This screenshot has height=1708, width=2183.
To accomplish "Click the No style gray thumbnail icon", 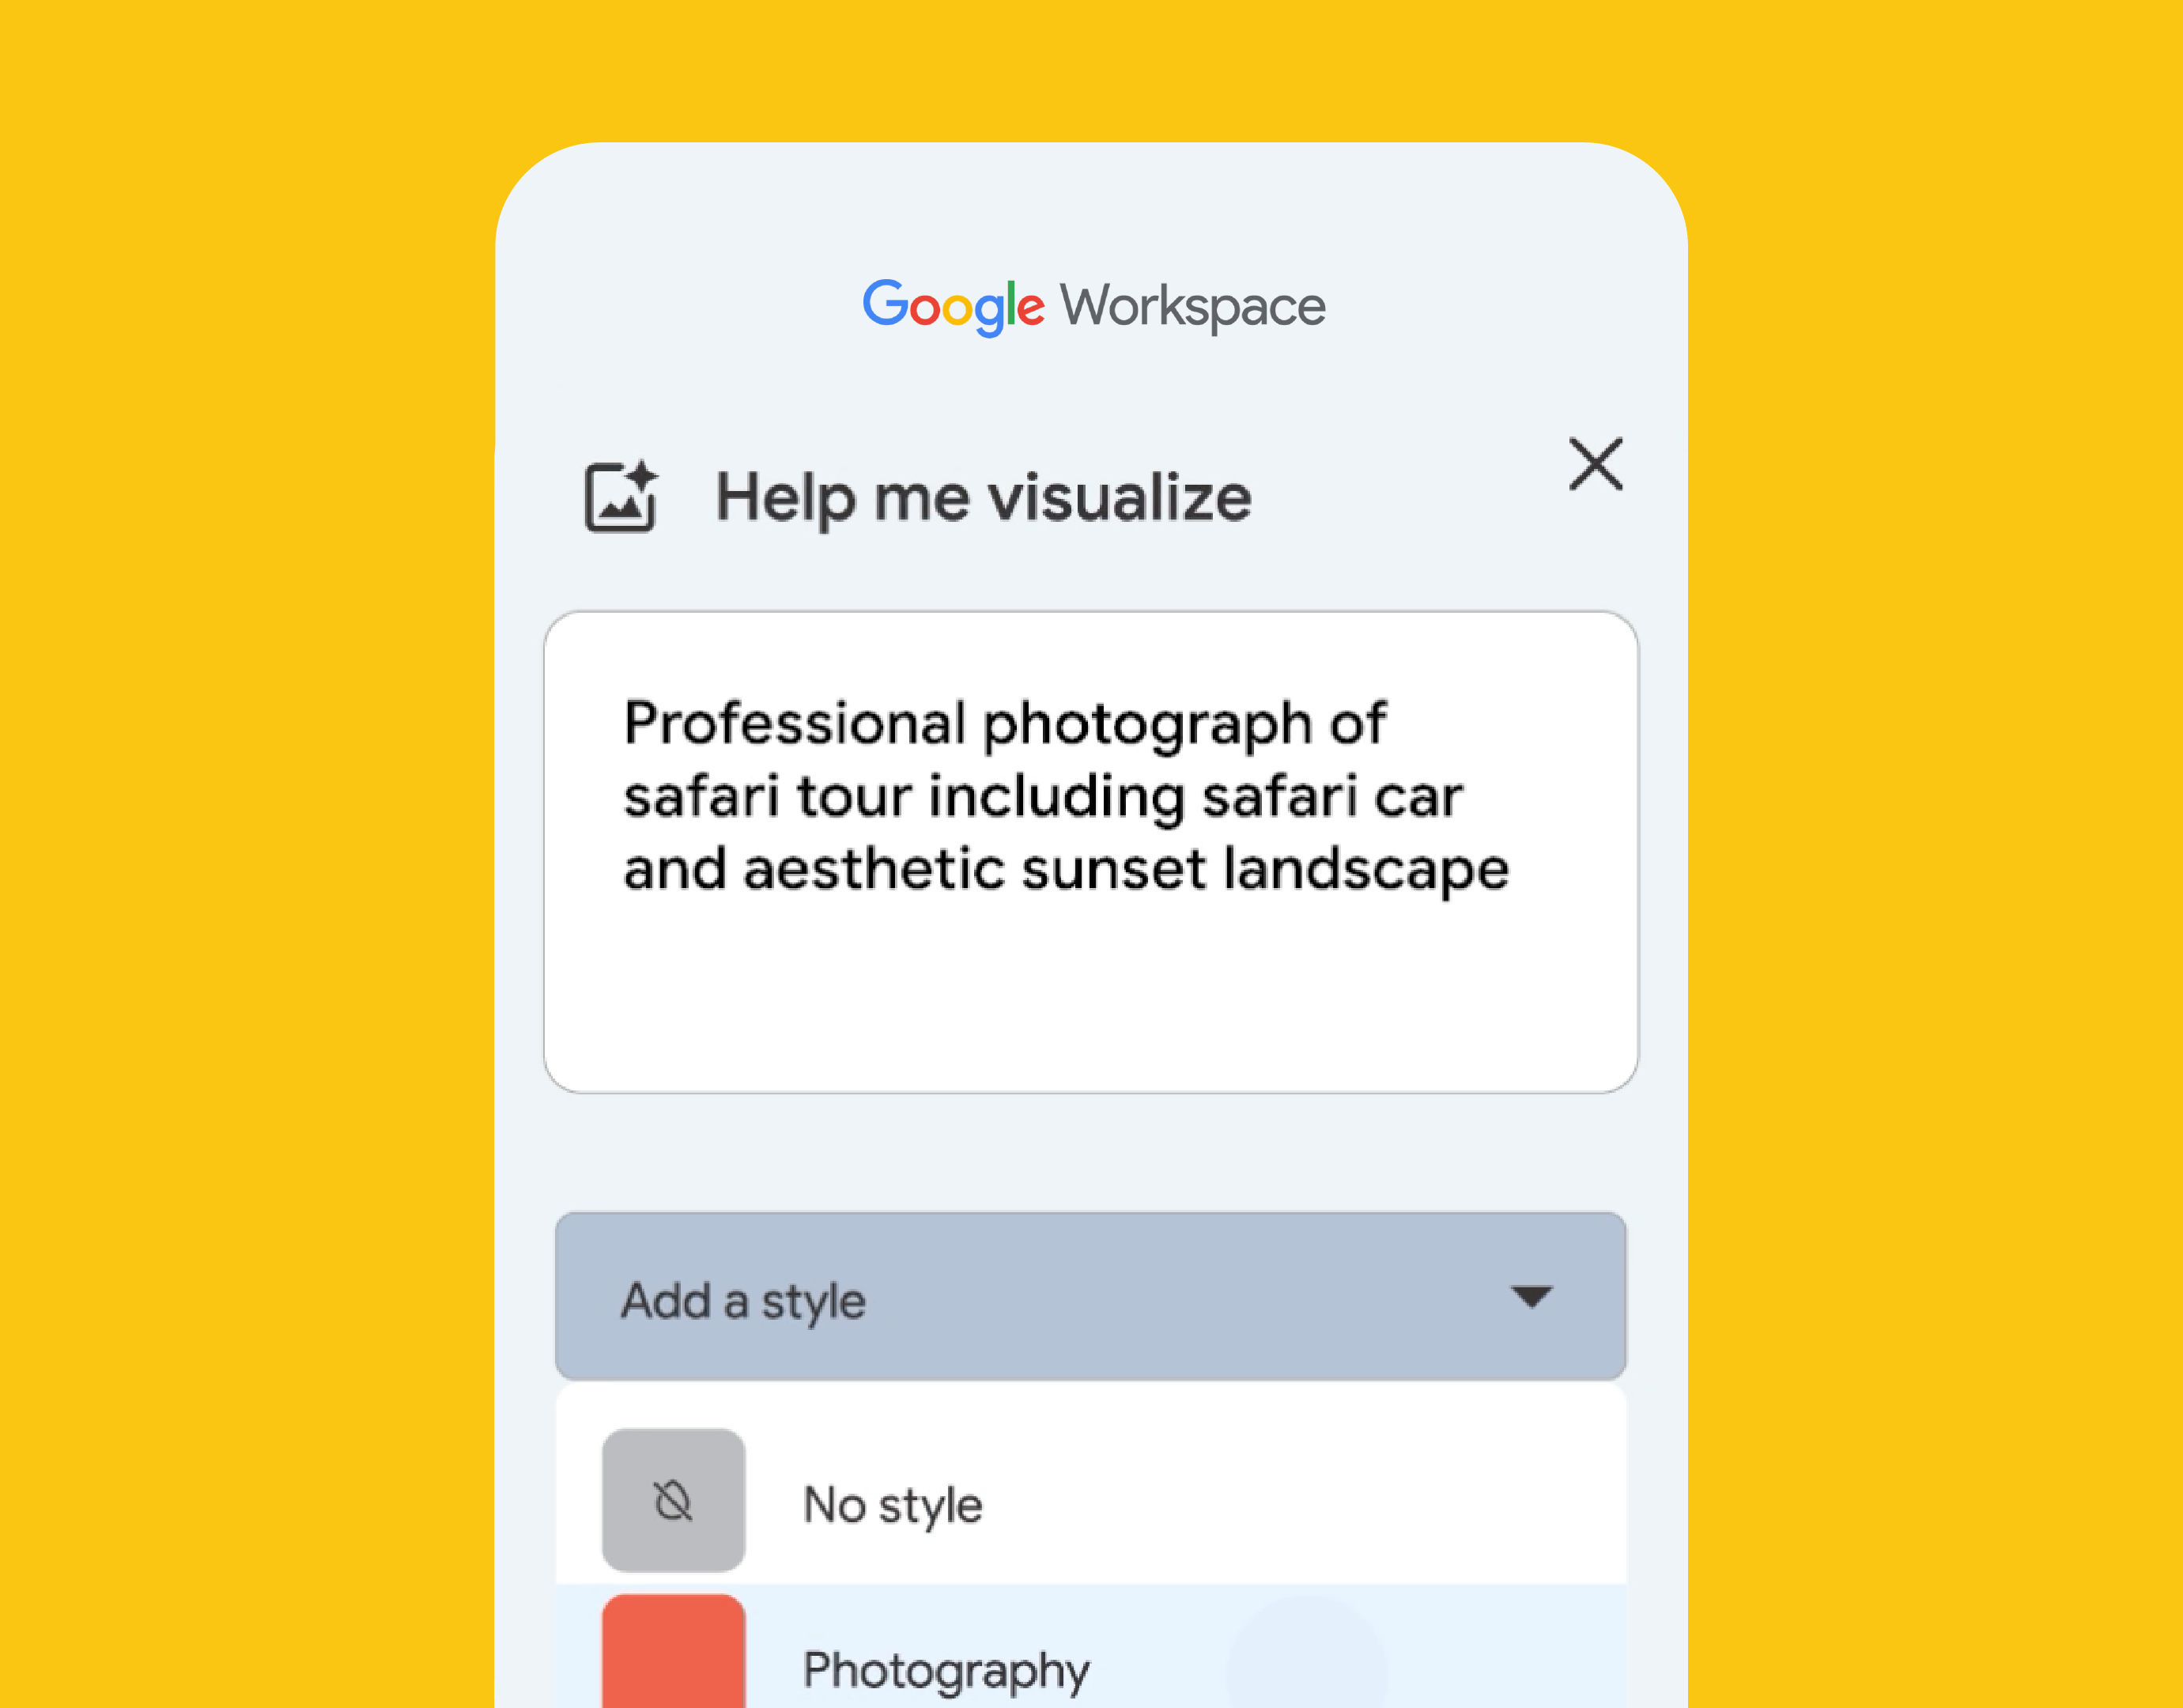I will (673, 1501).
